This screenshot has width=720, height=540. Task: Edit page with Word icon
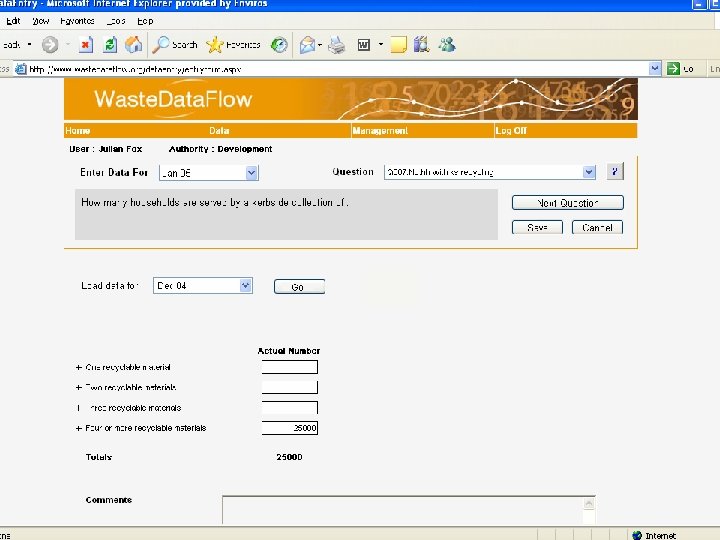[364, 45]
